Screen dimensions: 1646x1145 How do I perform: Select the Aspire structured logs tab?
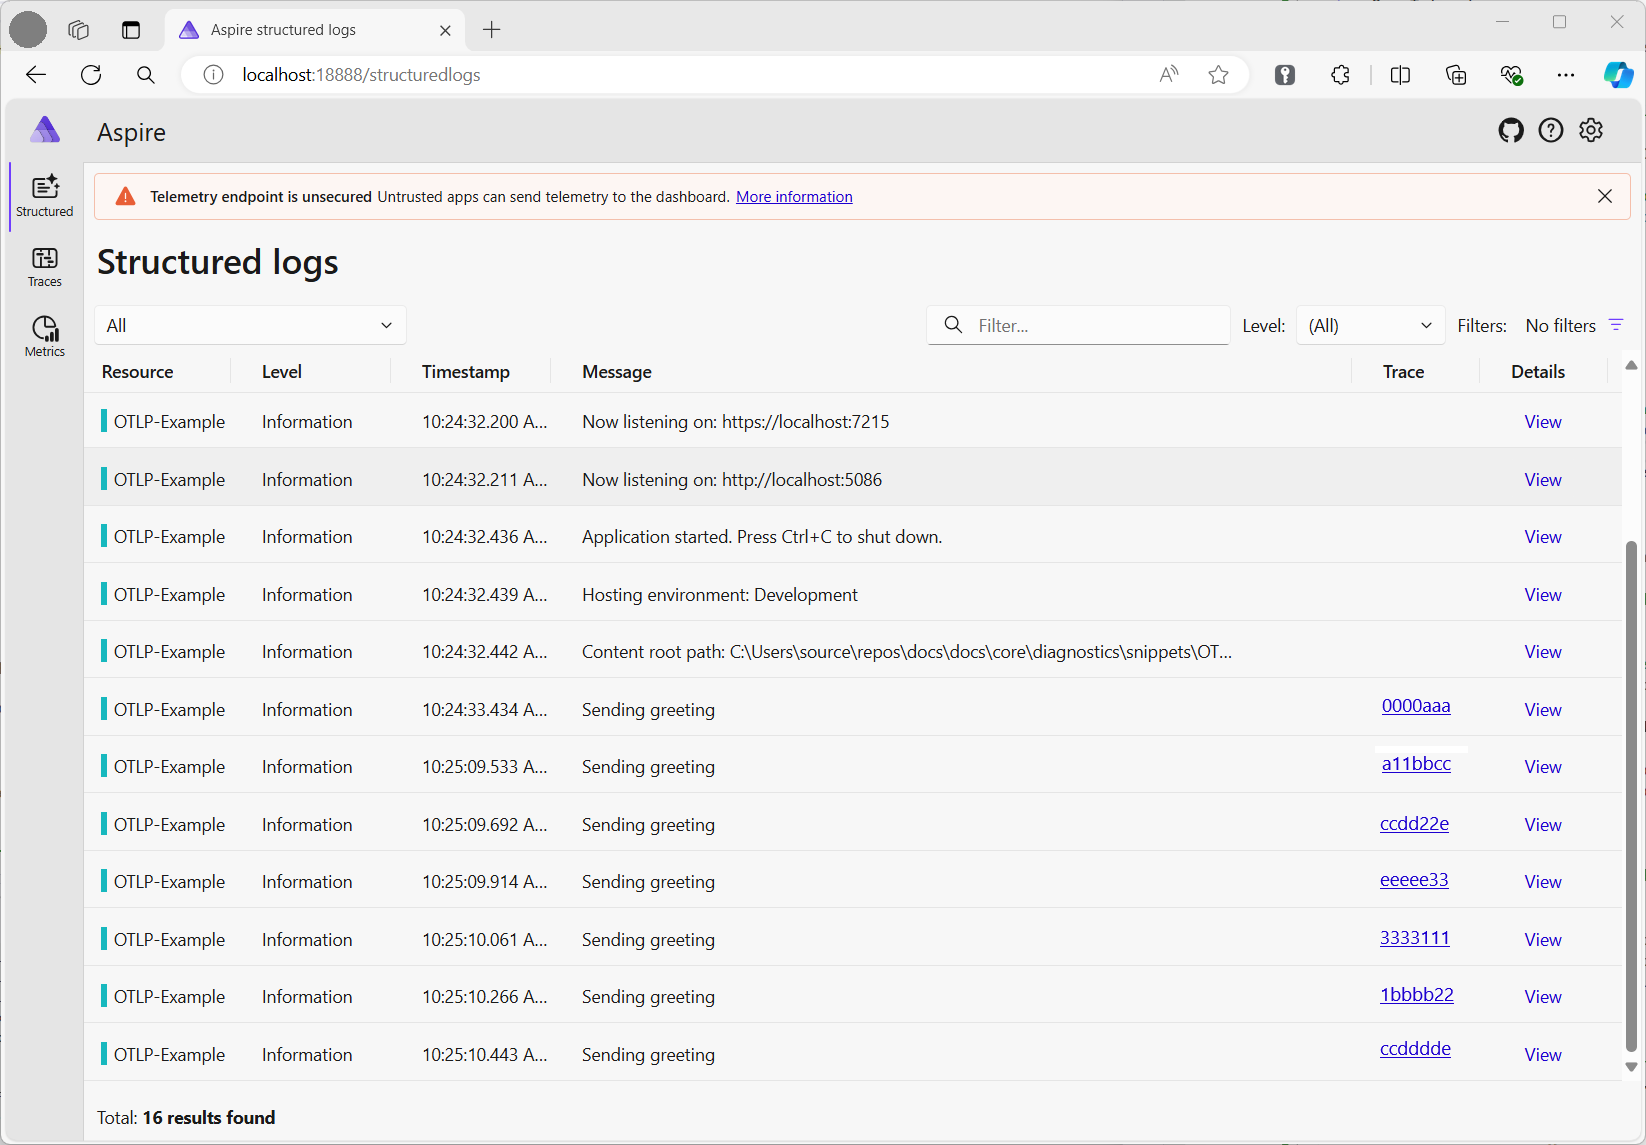283,30
